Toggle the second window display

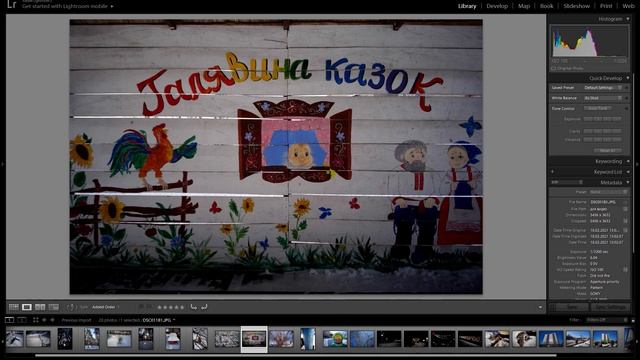pos(22,320)
